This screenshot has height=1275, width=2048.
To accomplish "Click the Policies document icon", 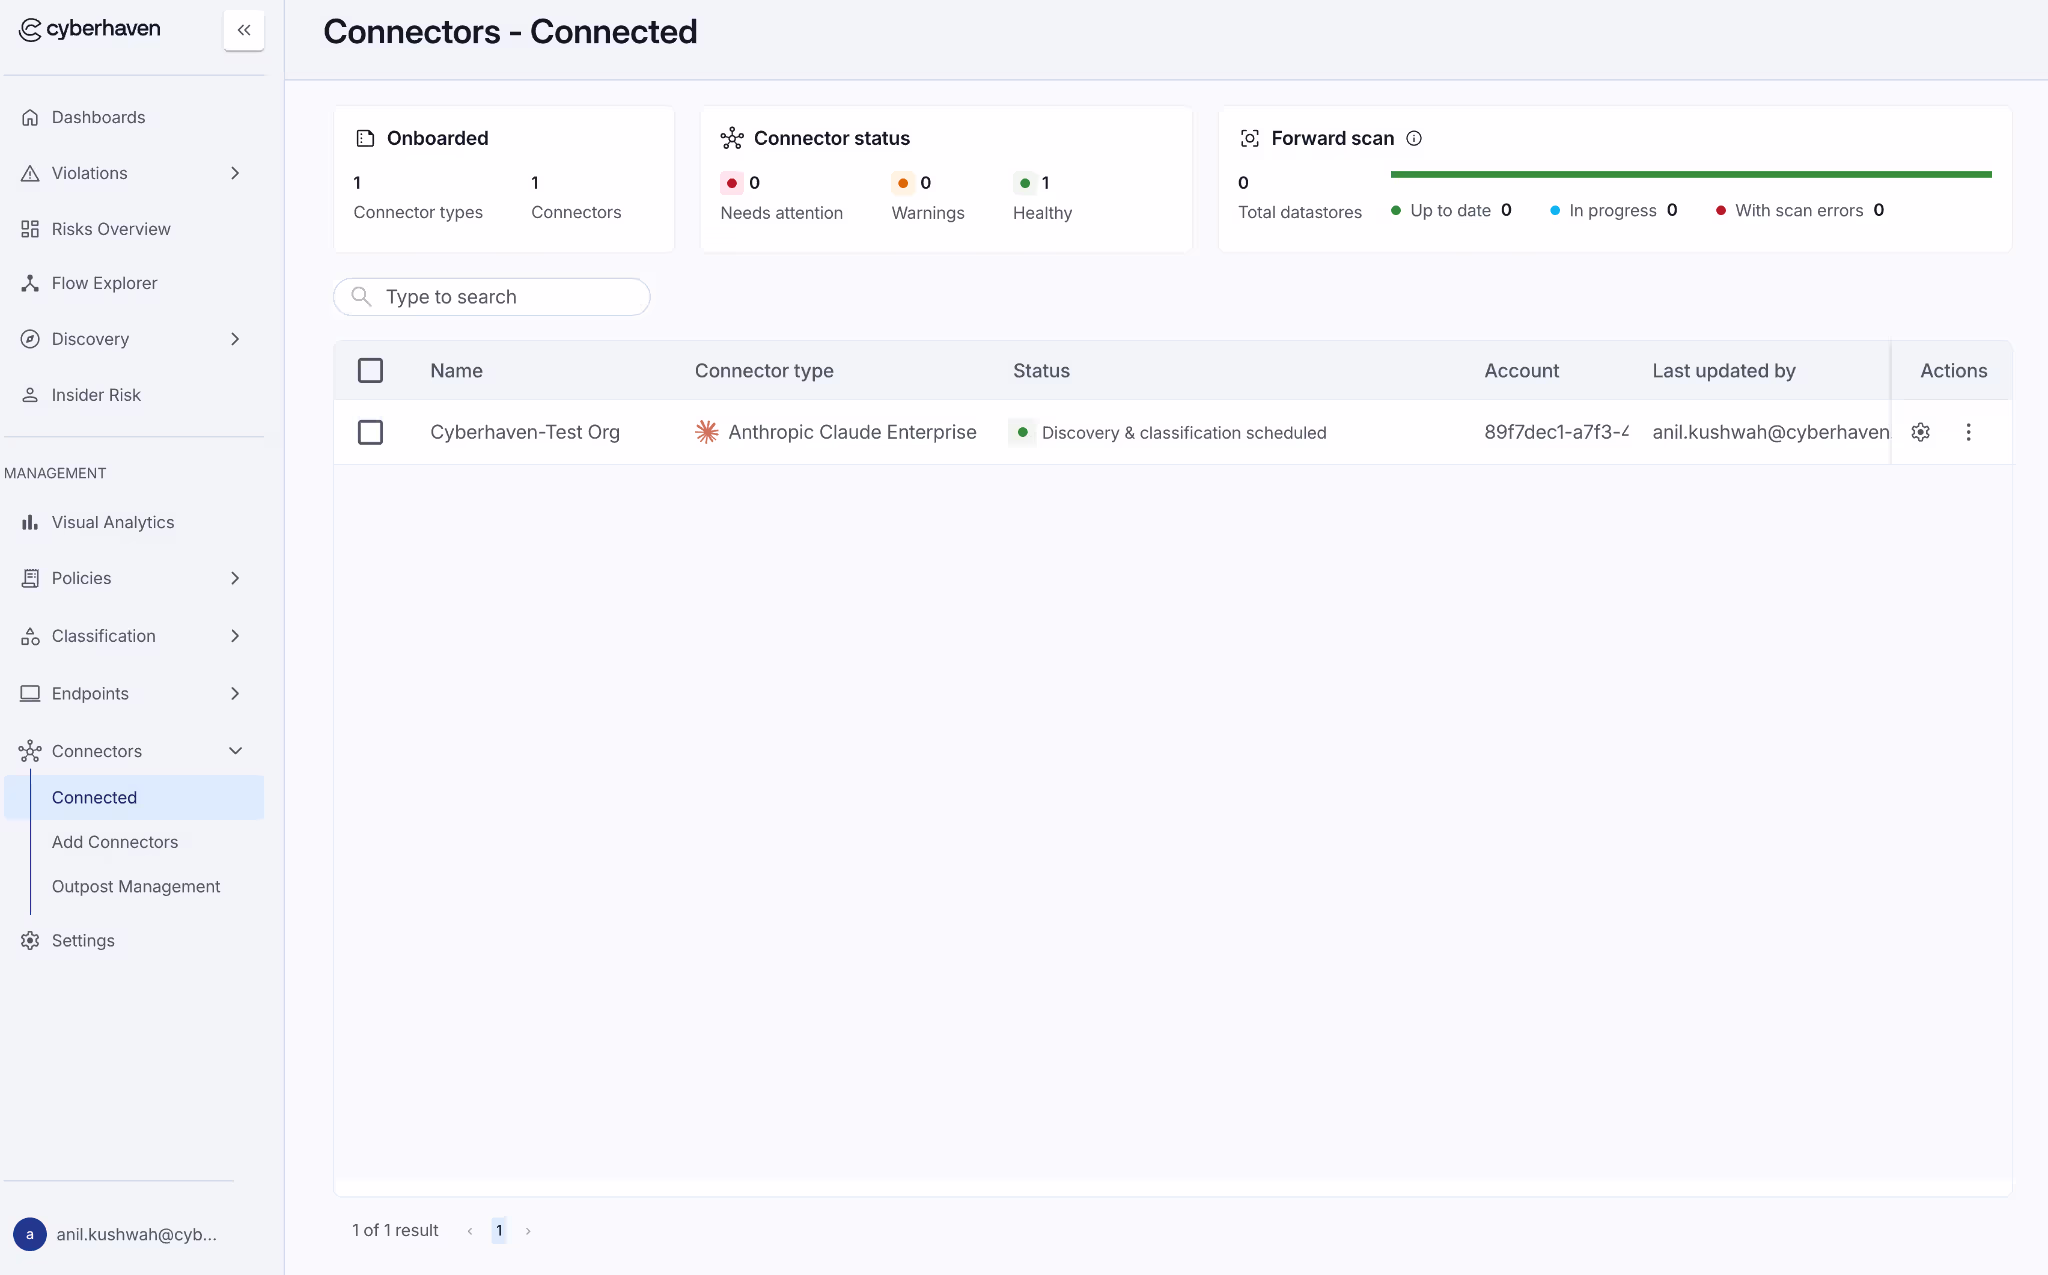I will click(30, 578).
